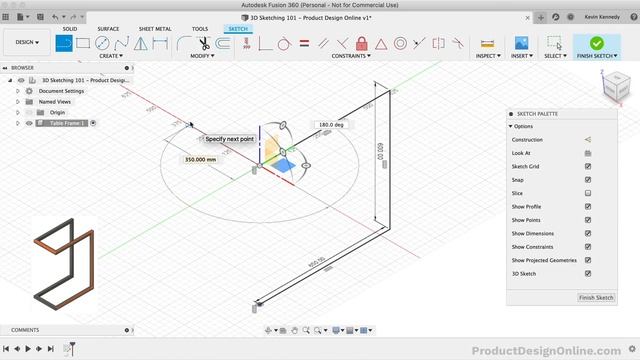Image resolution: width=640 pixels, height=360 pixels.
Task: Switch to the Solid tab
Action: [70, 29]
